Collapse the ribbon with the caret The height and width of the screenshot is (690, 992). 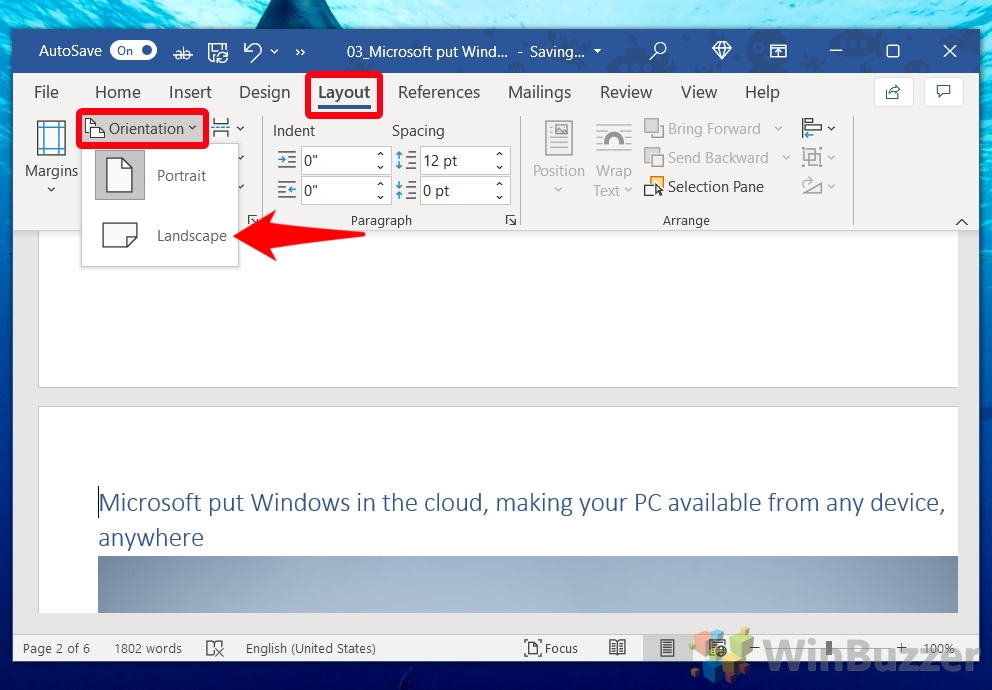click(x=962, y=221)
